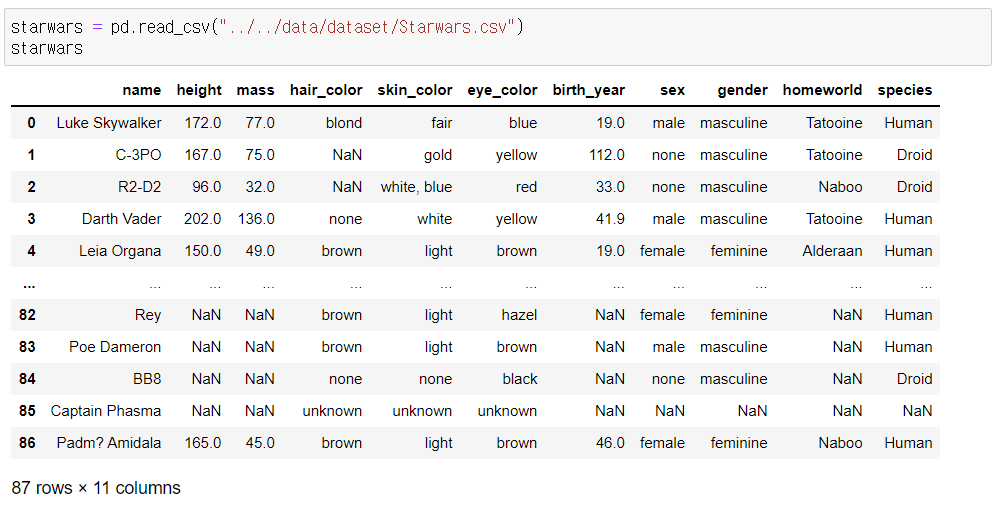Select the 'Leia Organa' name cell
1005x511 pixels.
click(x=120, y=251)
